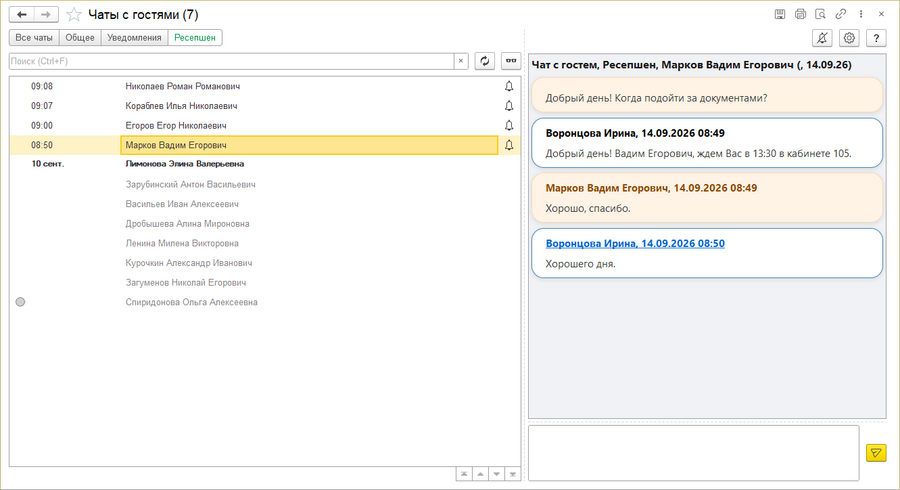Click the back navigation arrow
This screenshot has width=900, height=490.
(22, 14)
